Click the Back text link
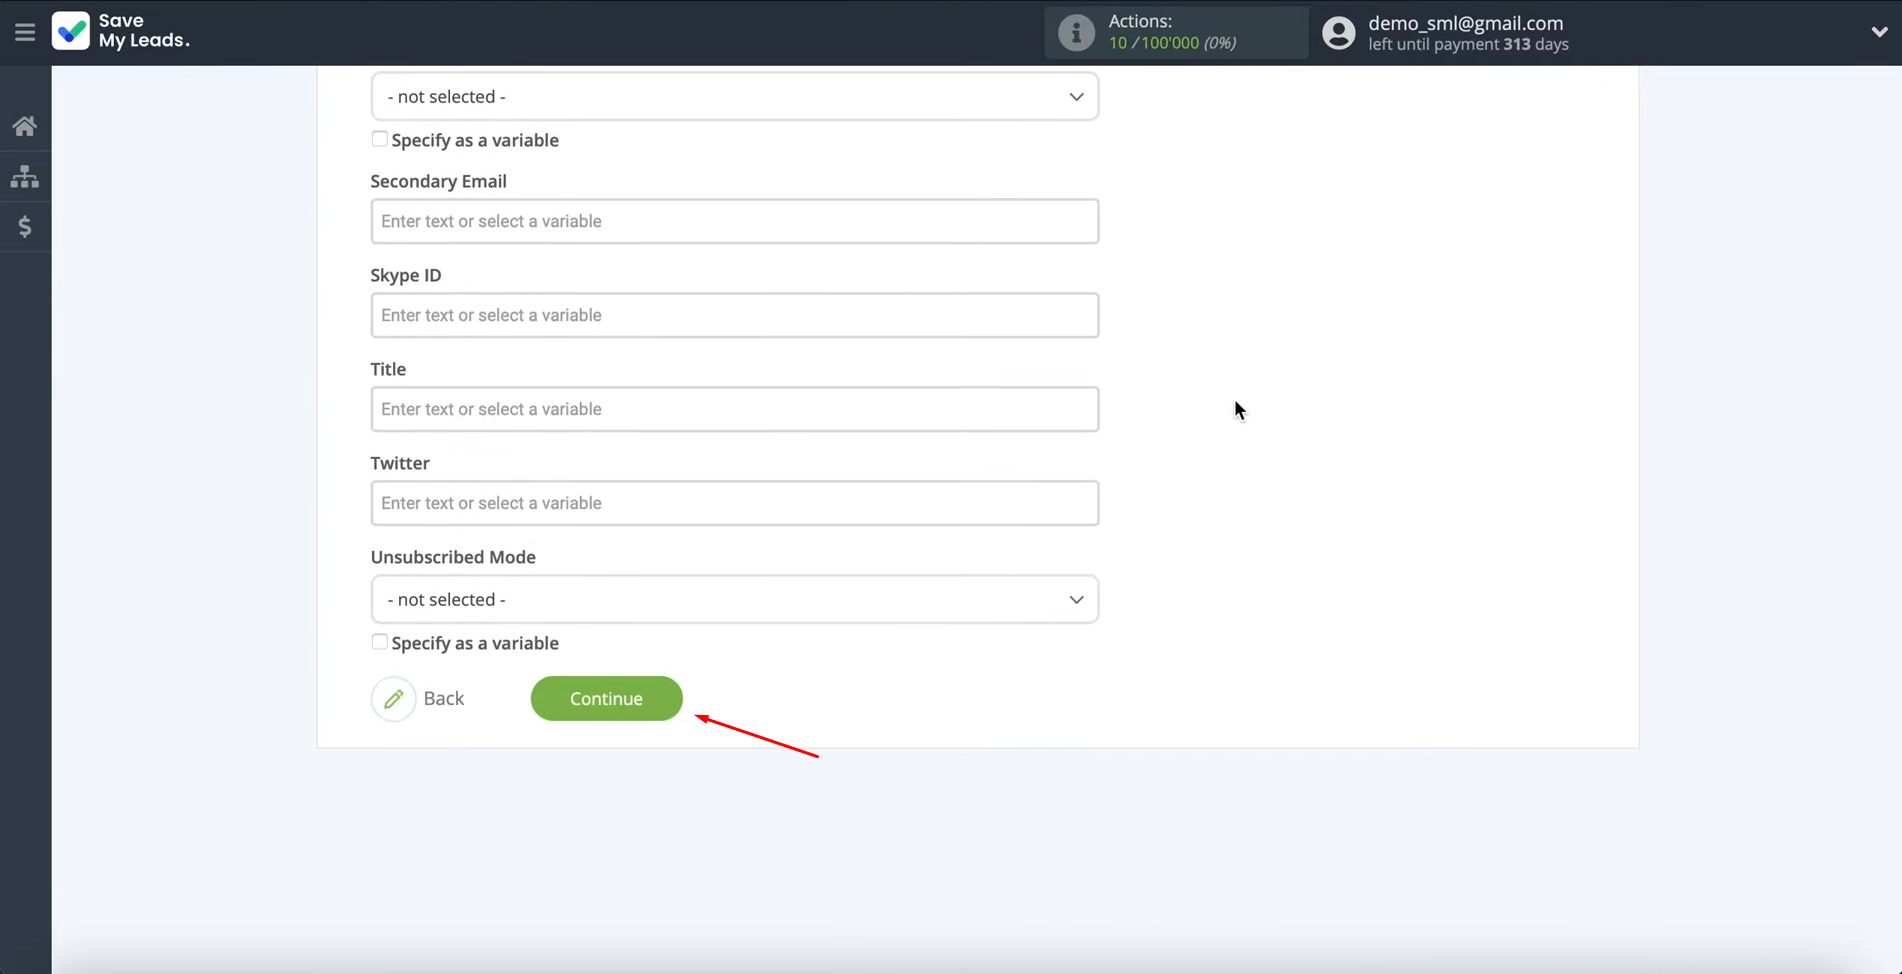This screenshot has height=974, width=1902. [x=443, y=699]
